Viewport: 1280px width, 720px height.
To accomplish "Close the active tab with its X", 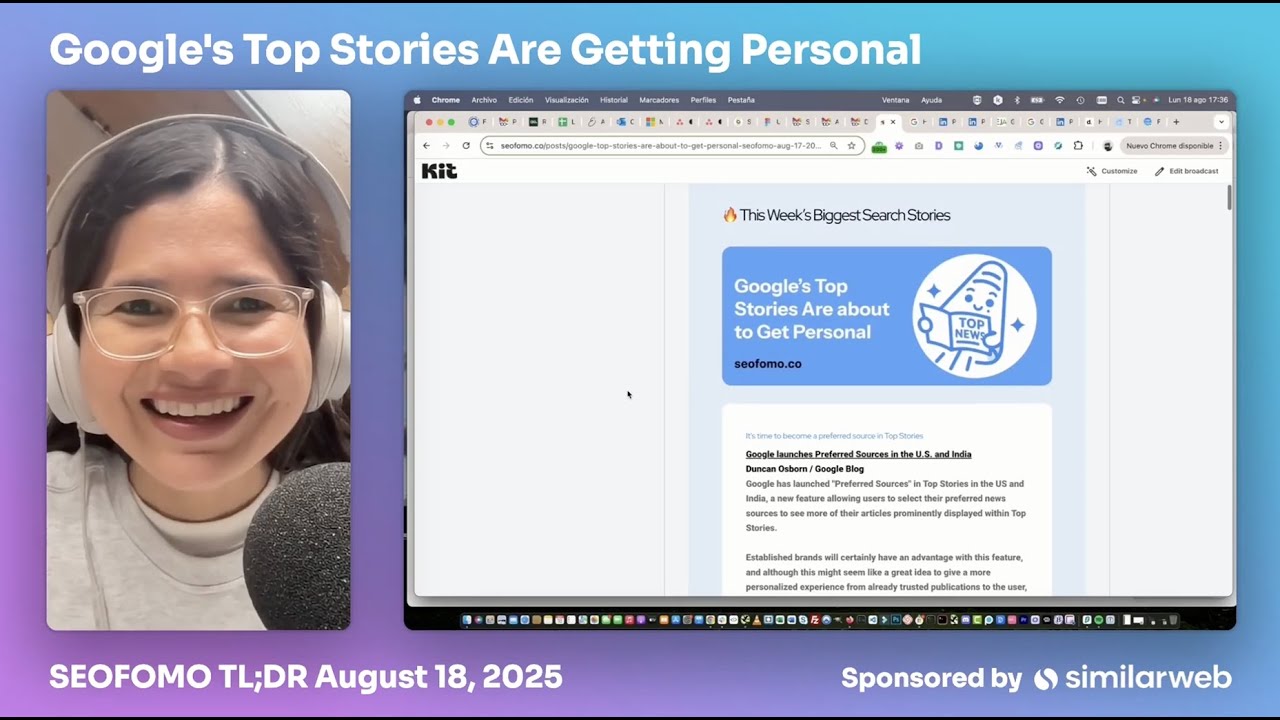I will coord(893,122).
